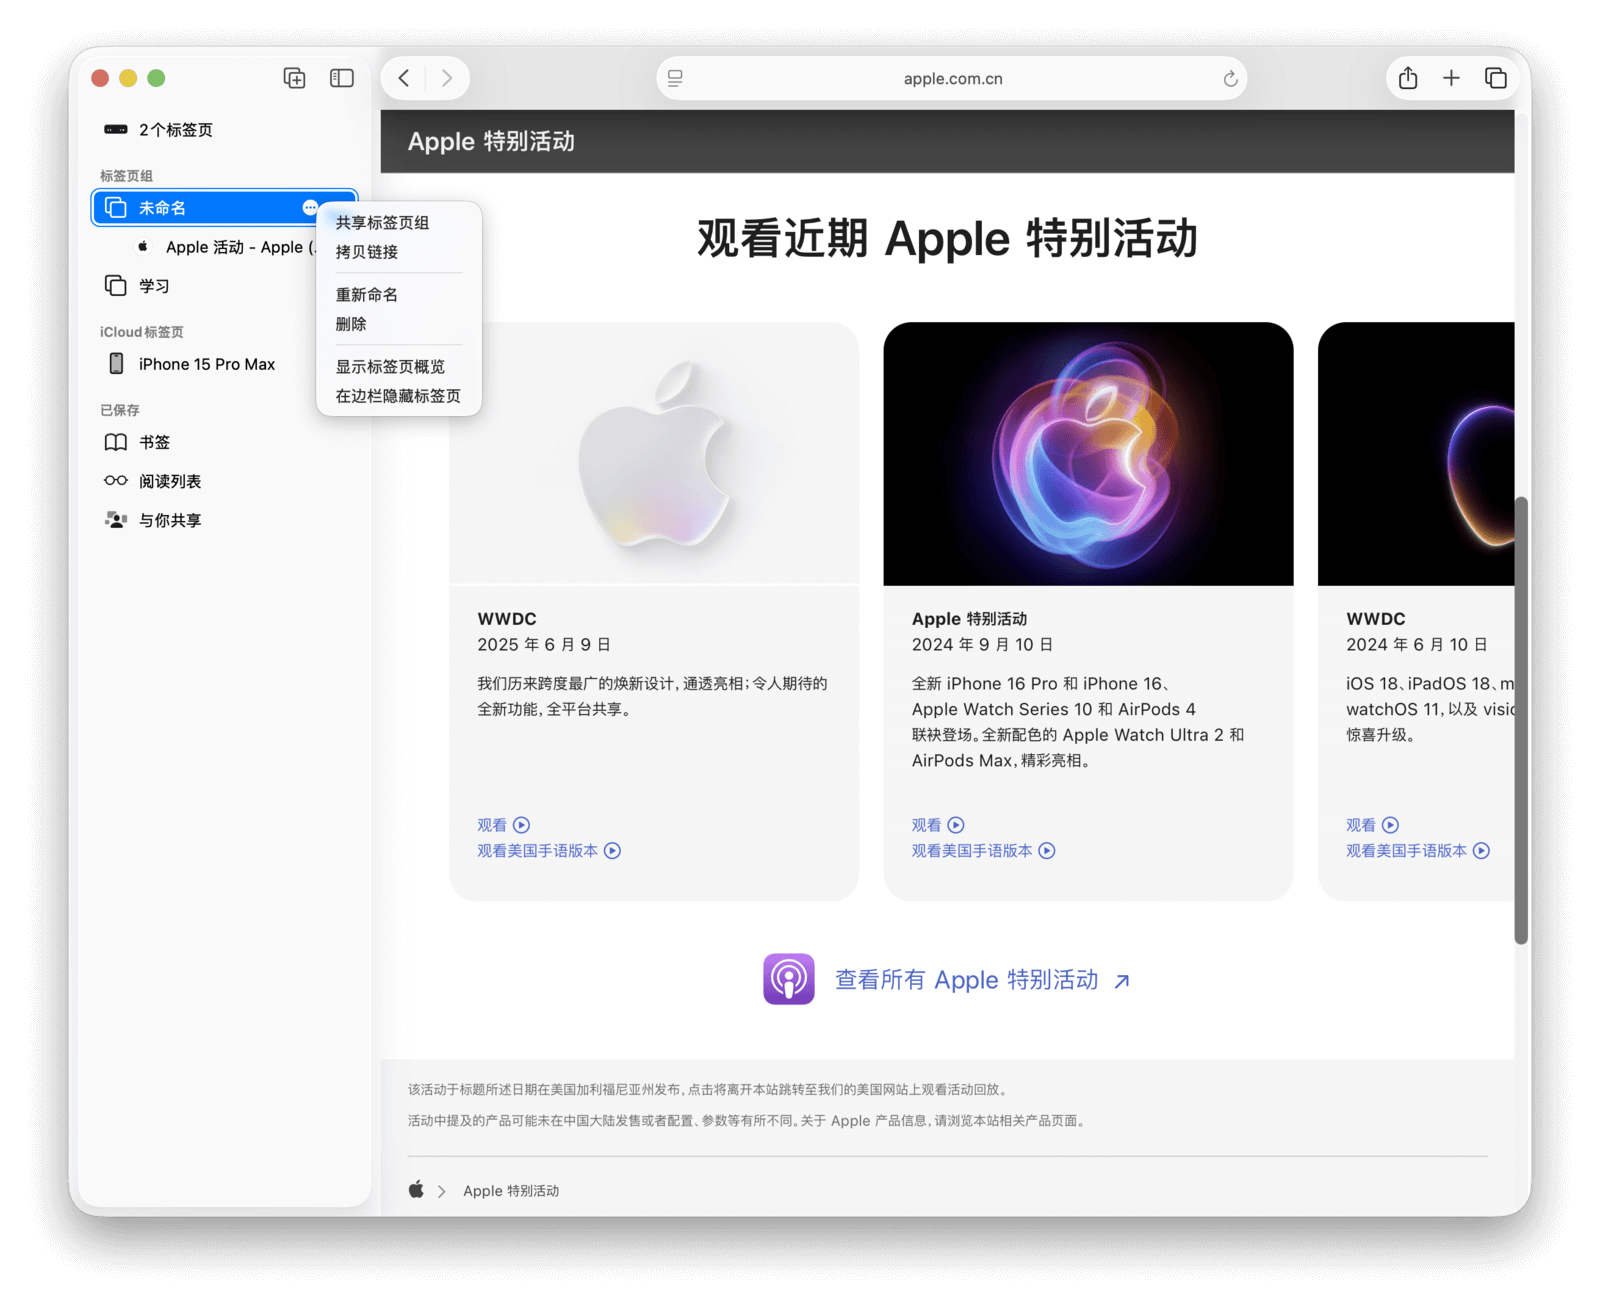Open iPhone 15 Pro Max iCloud tabs
The width and height of the screenshot is (1600, 1307).
click(206, 364)
